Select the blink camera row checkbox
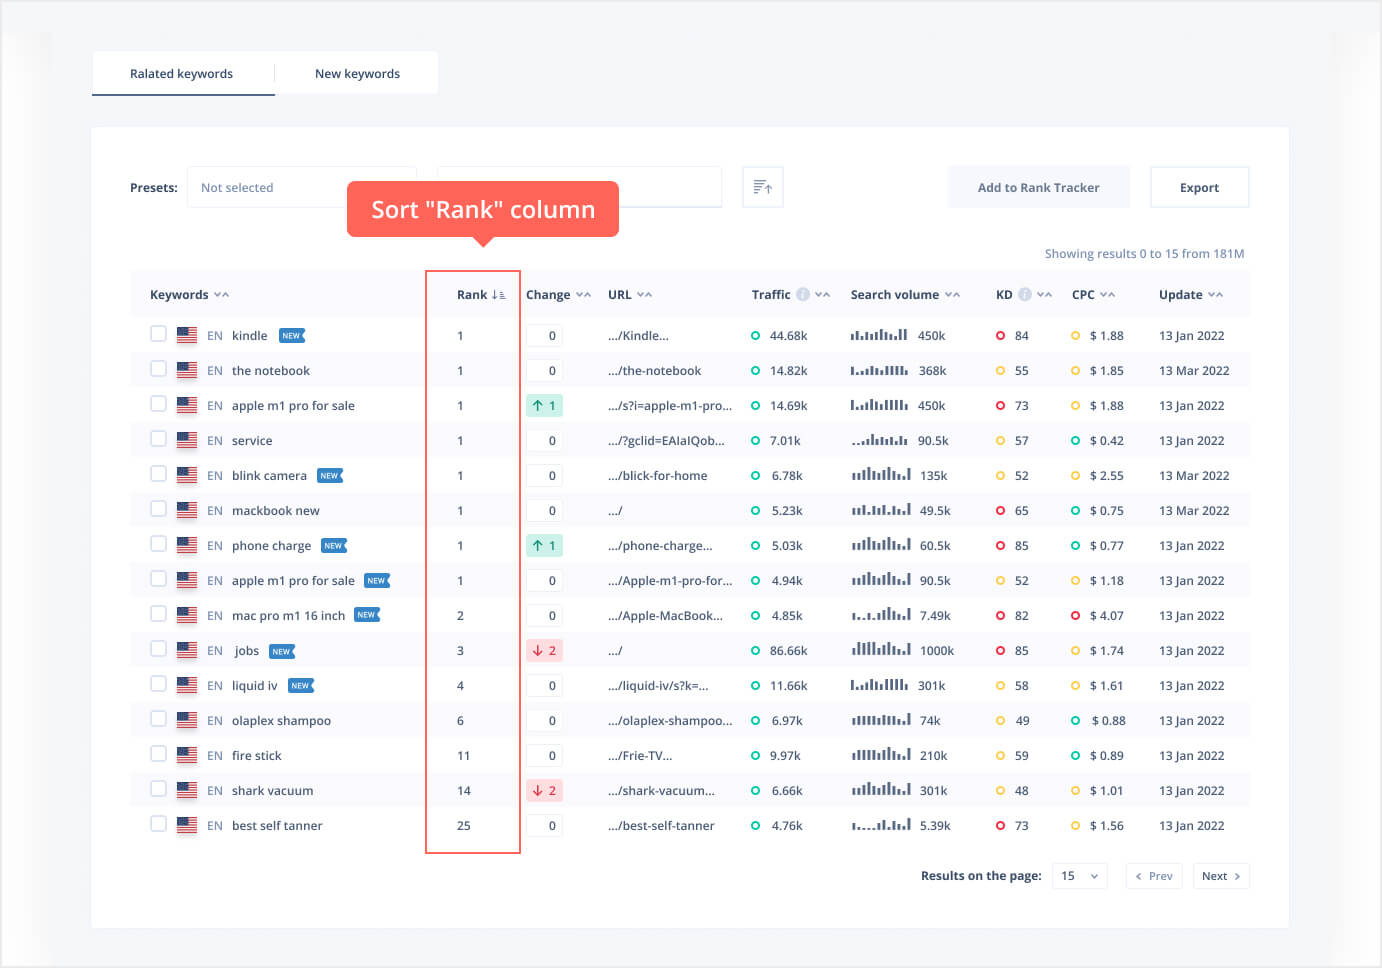This screenshot has height=968, width=1382. coord(158,474)
